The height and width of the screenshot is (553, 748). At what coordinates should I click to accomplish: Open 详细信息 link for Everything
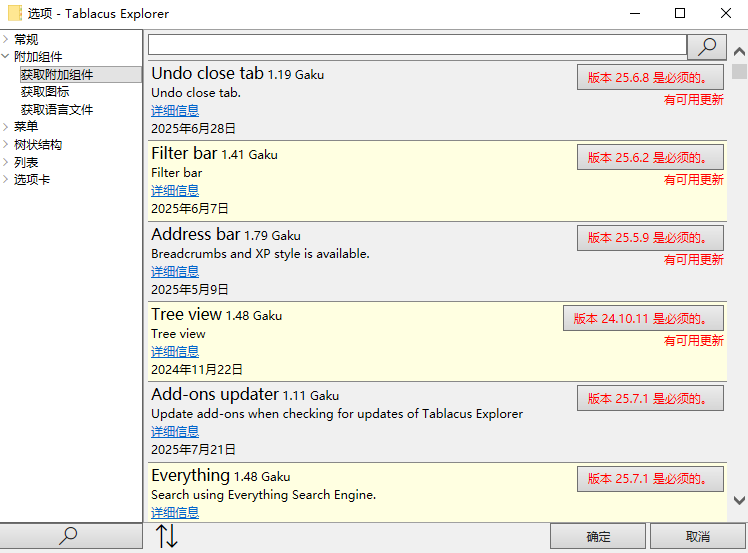(175, 512)
